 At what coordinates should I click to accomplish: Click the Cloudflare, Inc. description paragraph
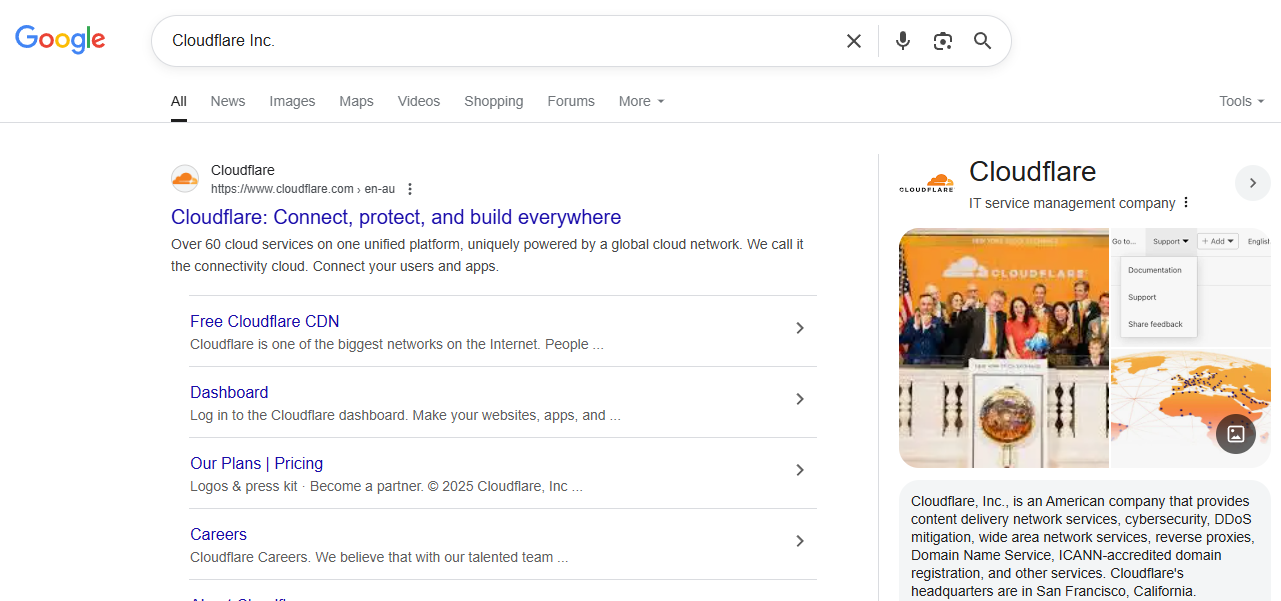(1082, 546)
